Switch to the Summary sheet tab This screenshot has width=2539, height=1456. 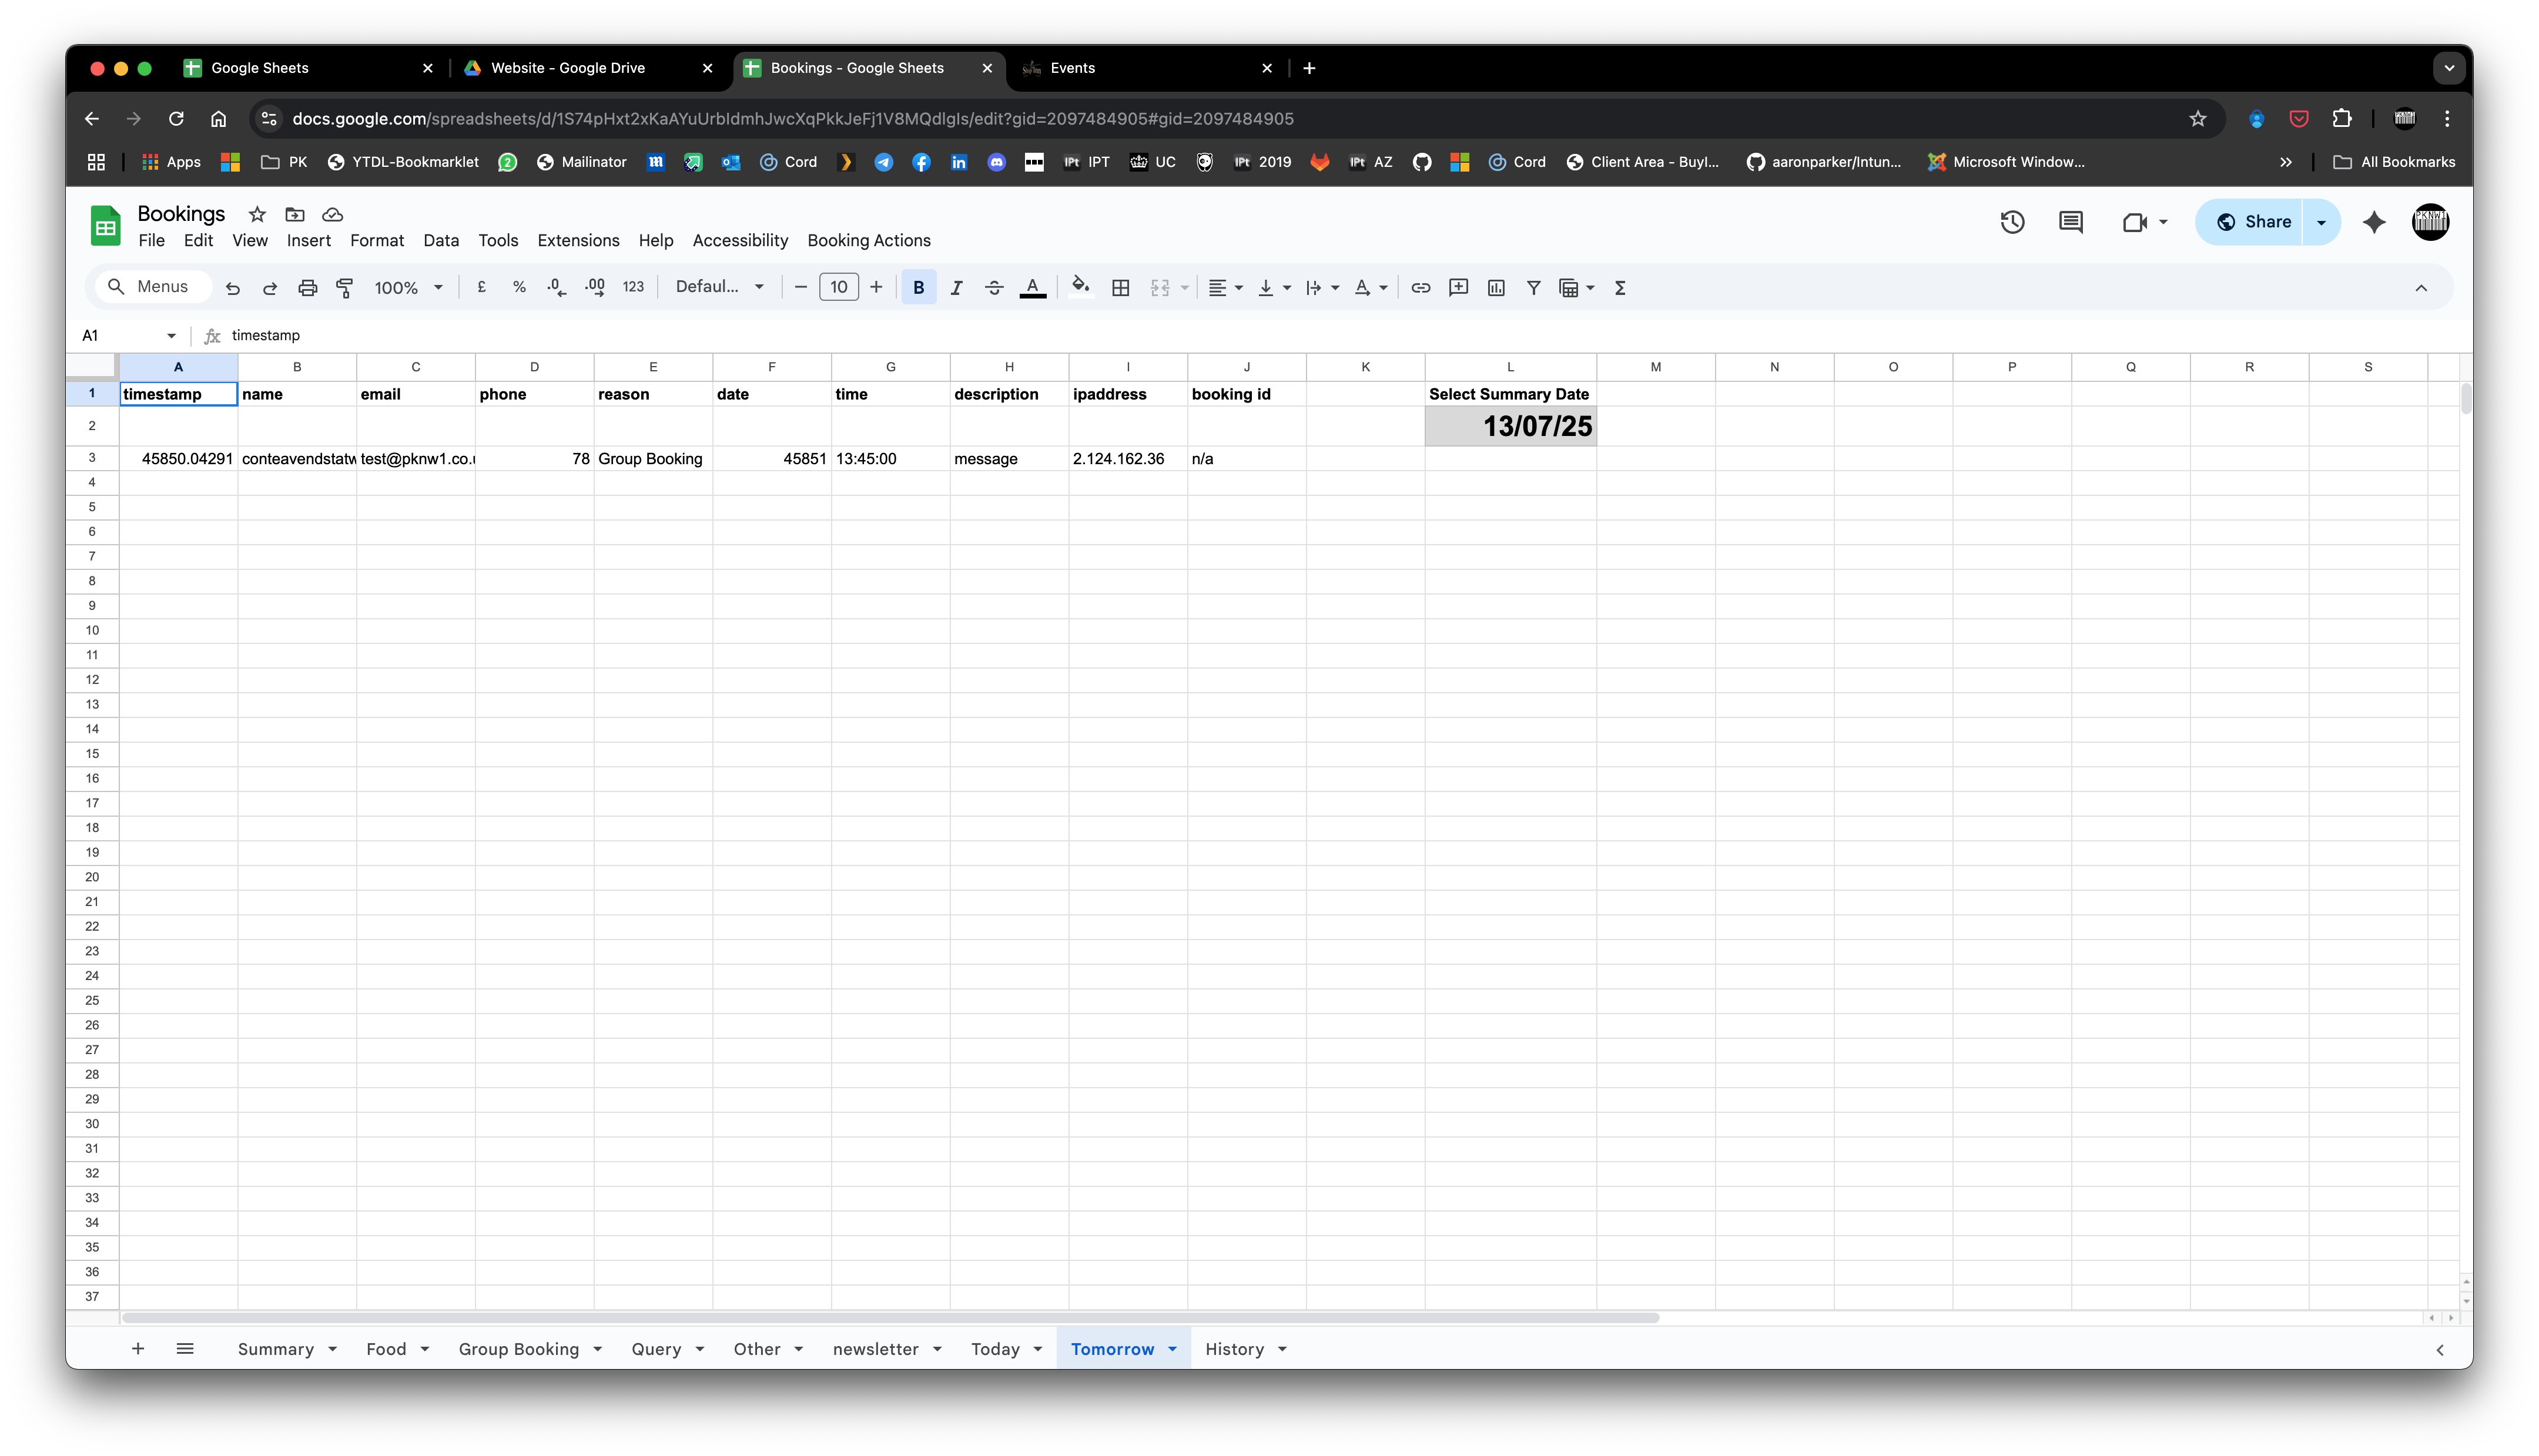[276, 1349]
